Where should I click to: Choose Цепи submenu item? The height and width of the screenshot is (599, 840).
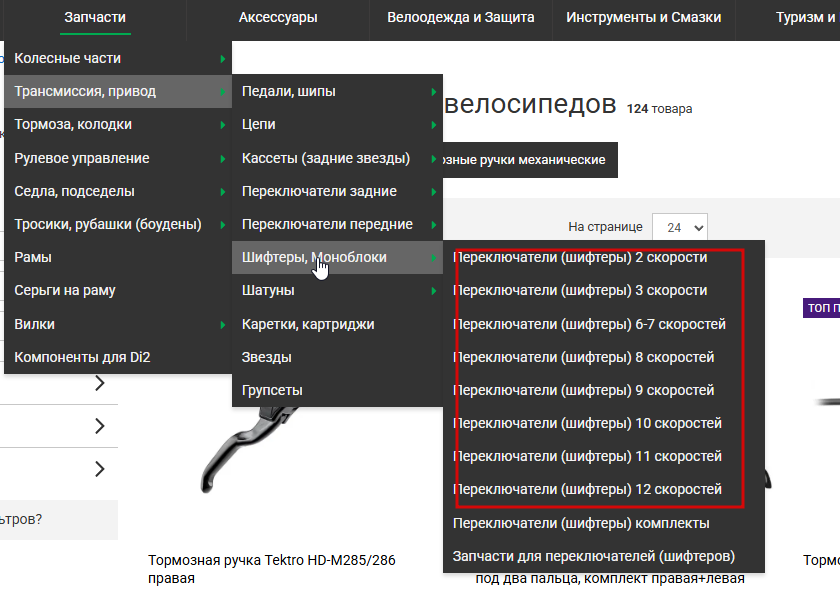[x=338, y=124]
